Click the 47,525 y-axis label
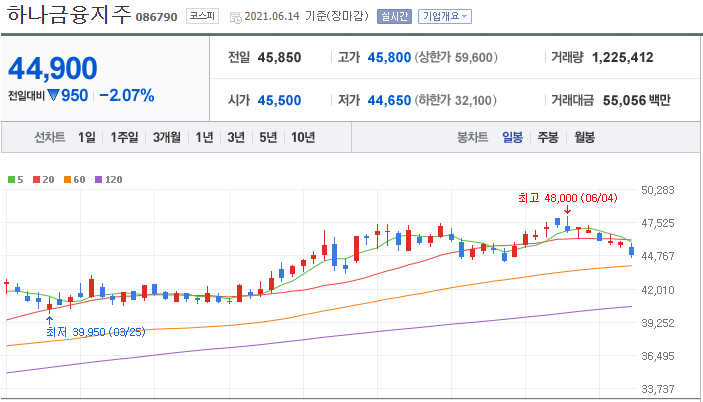 [x=657, y=223]
